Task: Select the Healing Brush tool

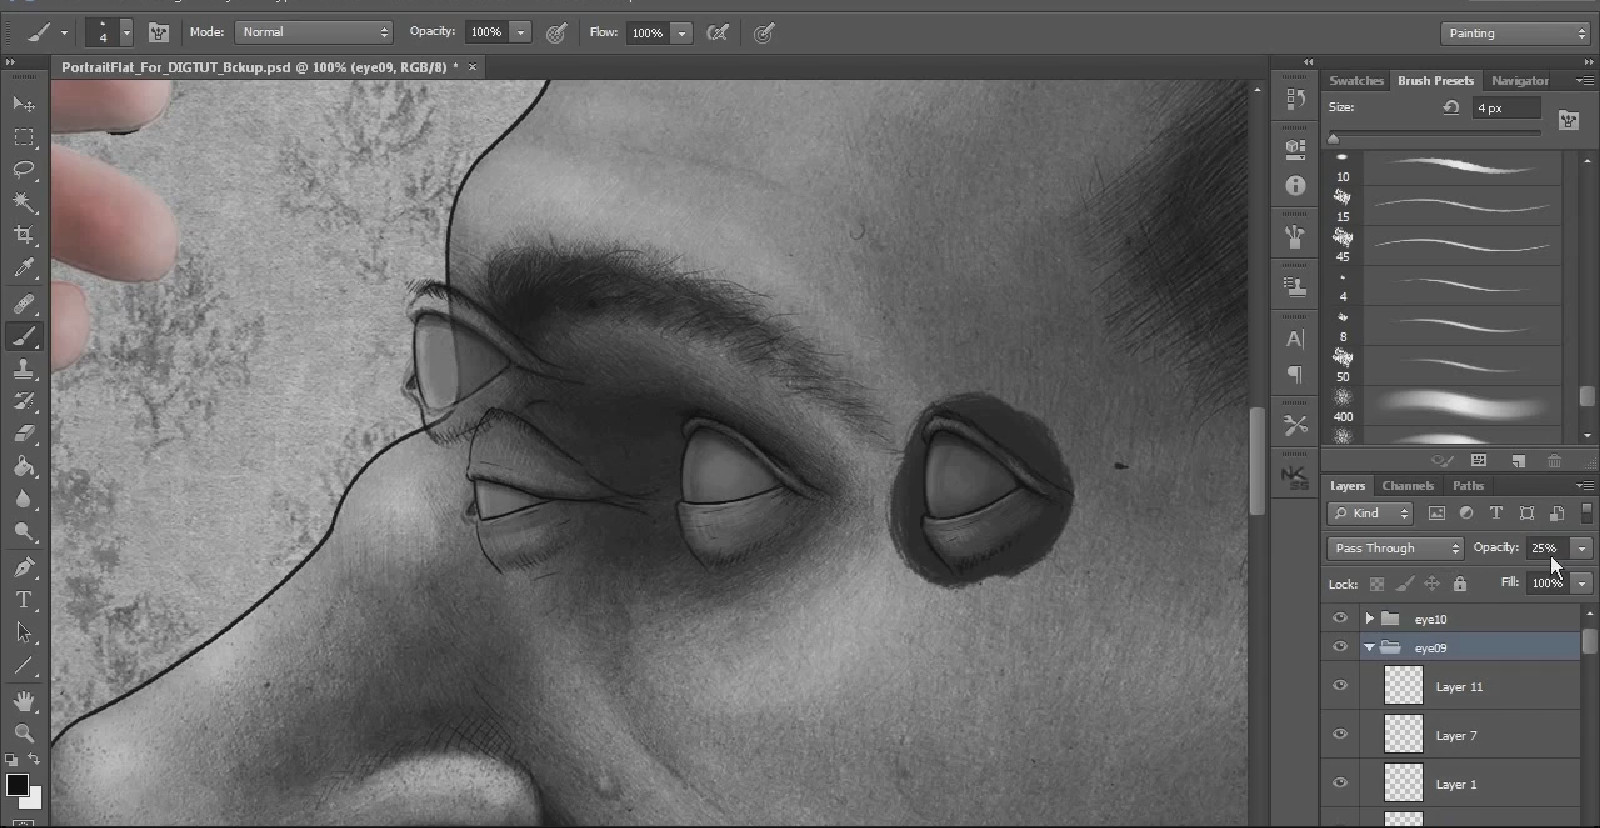Action: (x=24, y=303)
